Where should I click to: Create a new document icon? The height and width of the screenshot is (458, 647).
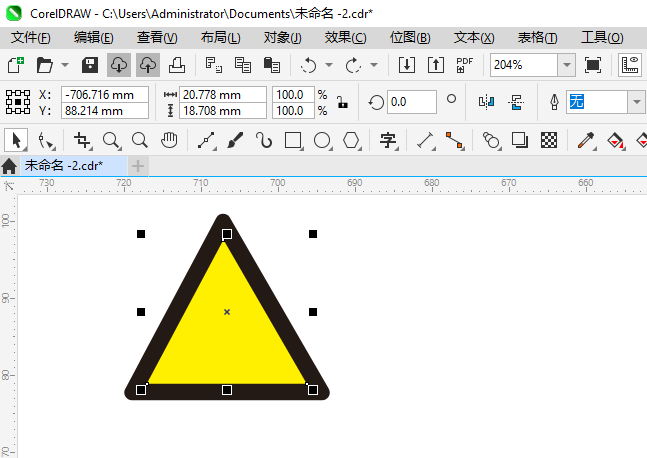tap(16, 65)
